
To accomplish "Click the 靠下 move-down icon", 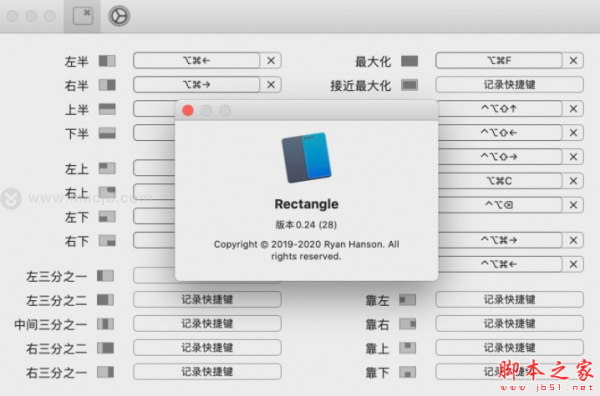I will (408, 372).
